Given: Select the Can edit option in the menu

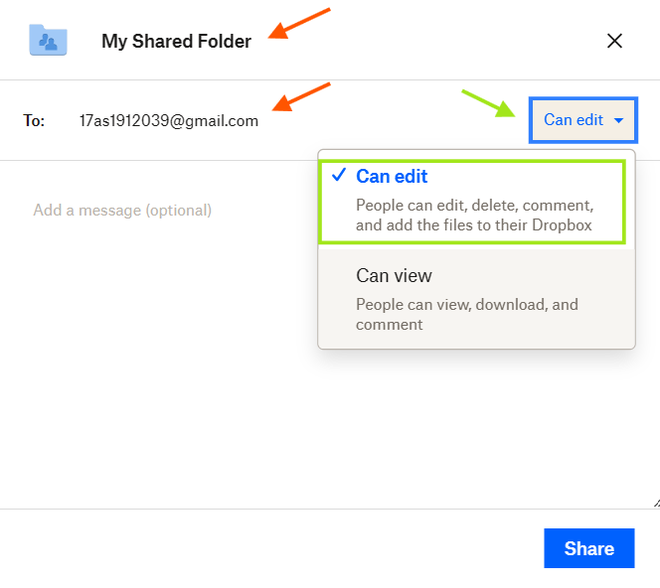Looking at the screenshot, I should 392,177.
